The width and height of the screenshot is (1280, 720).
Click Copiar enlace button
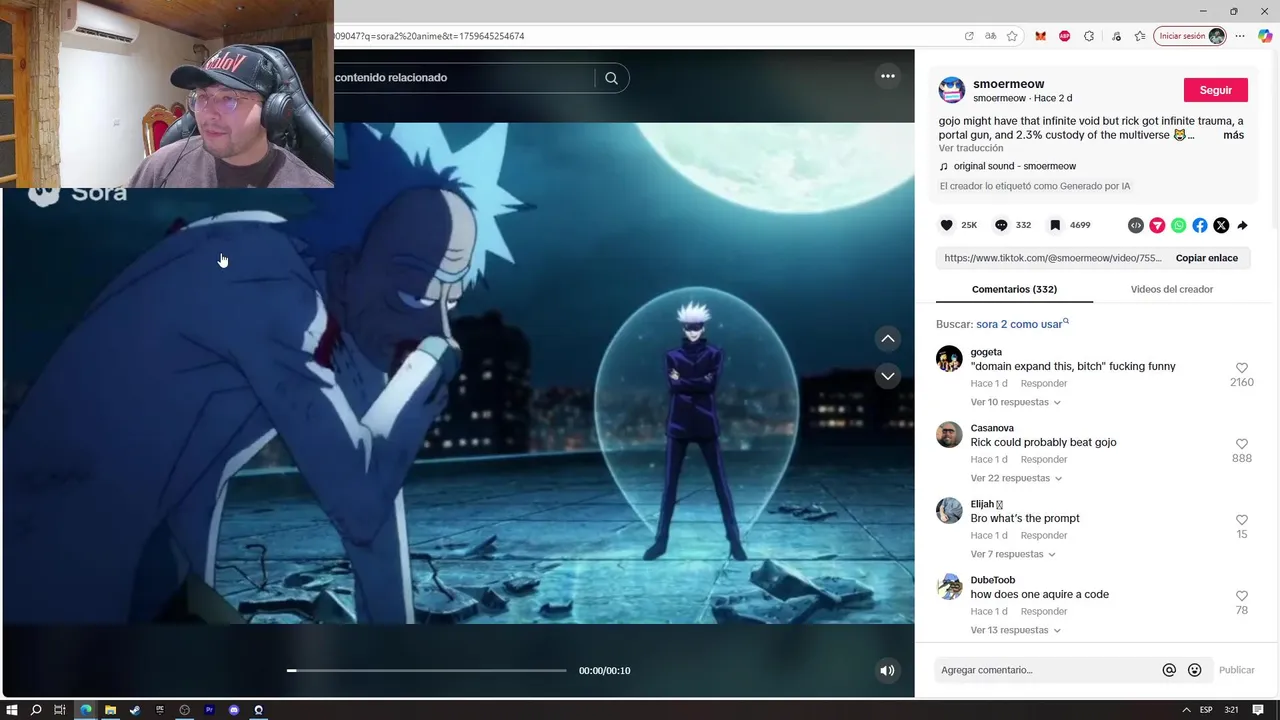[1207, 258]
